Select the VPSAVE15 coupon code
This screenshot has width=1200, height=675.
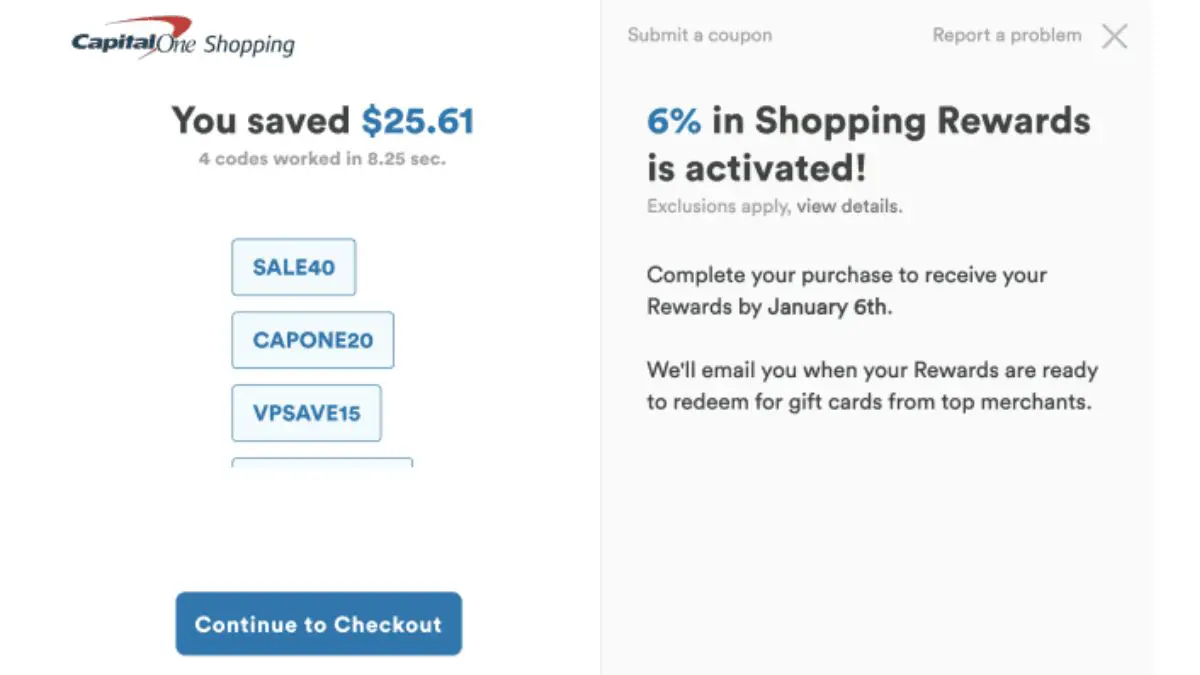[x=306, y=413]
